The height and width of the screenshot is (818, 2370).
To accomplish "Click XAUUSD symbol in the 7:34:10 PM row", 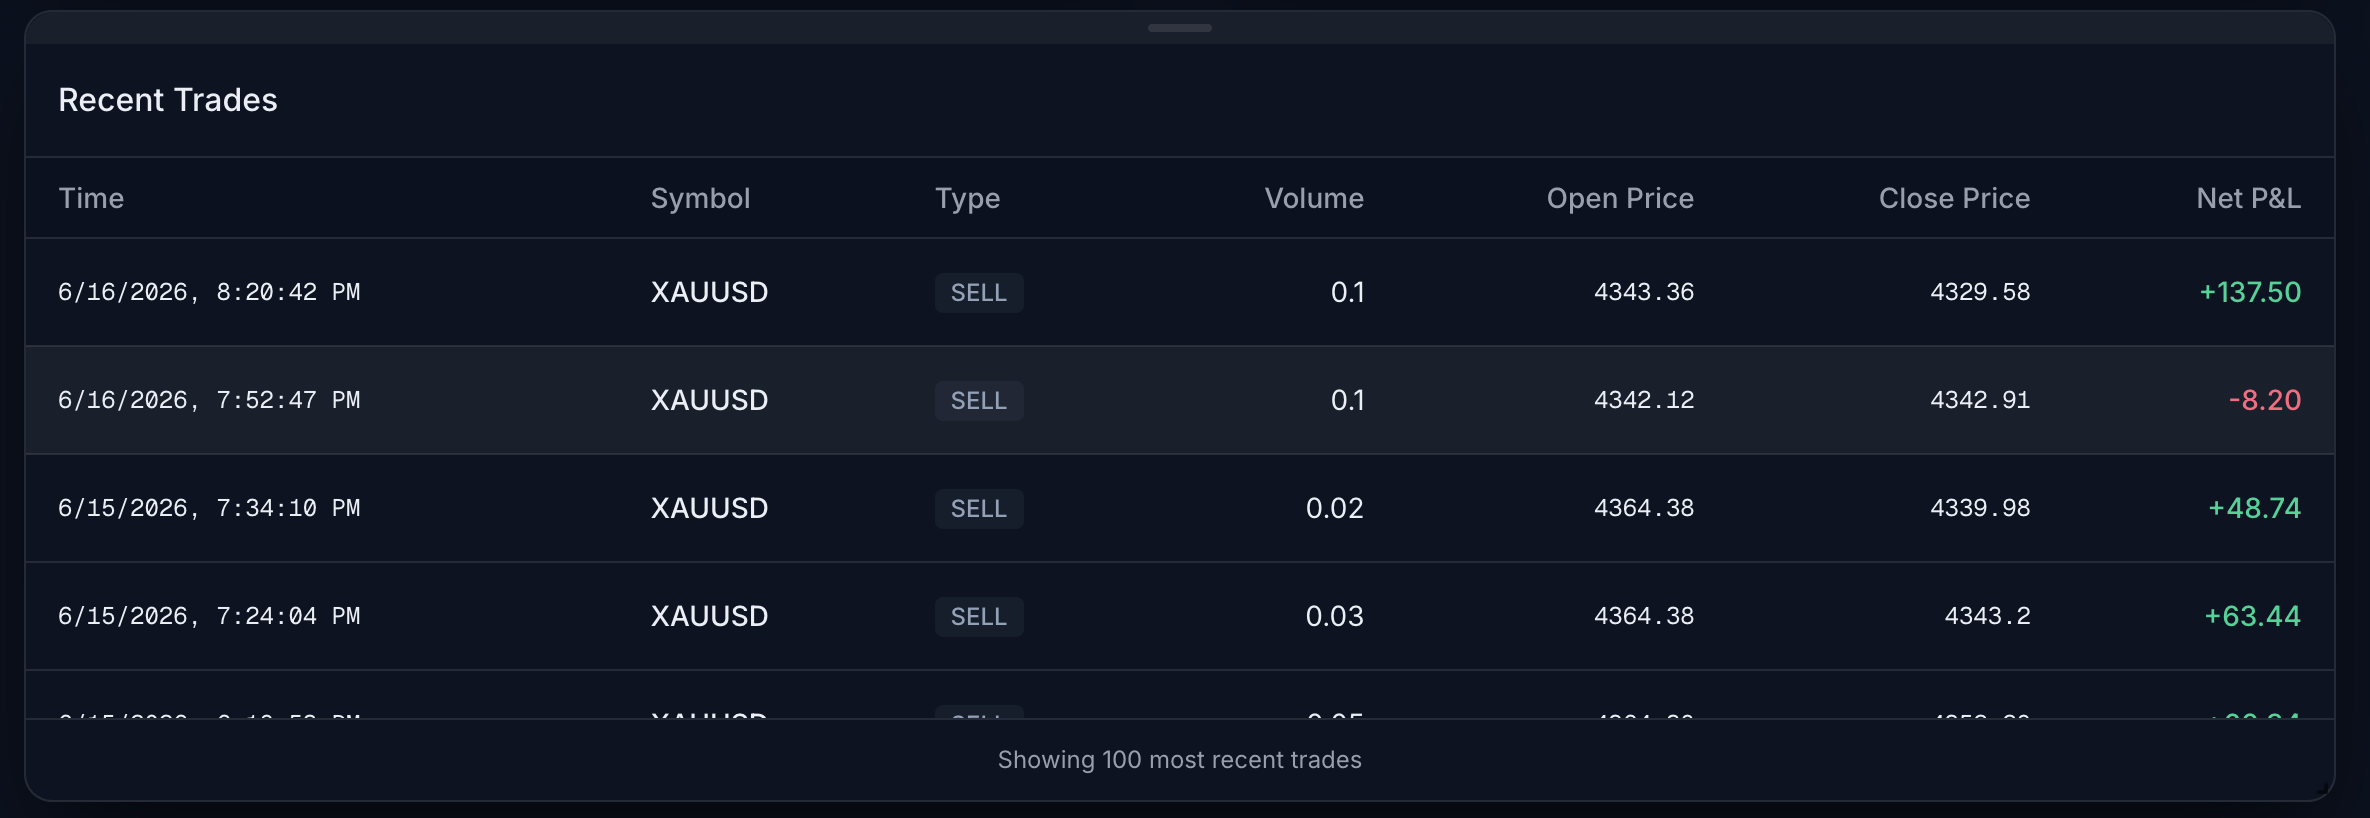I will pyautogui.click(x=709, y=508).
